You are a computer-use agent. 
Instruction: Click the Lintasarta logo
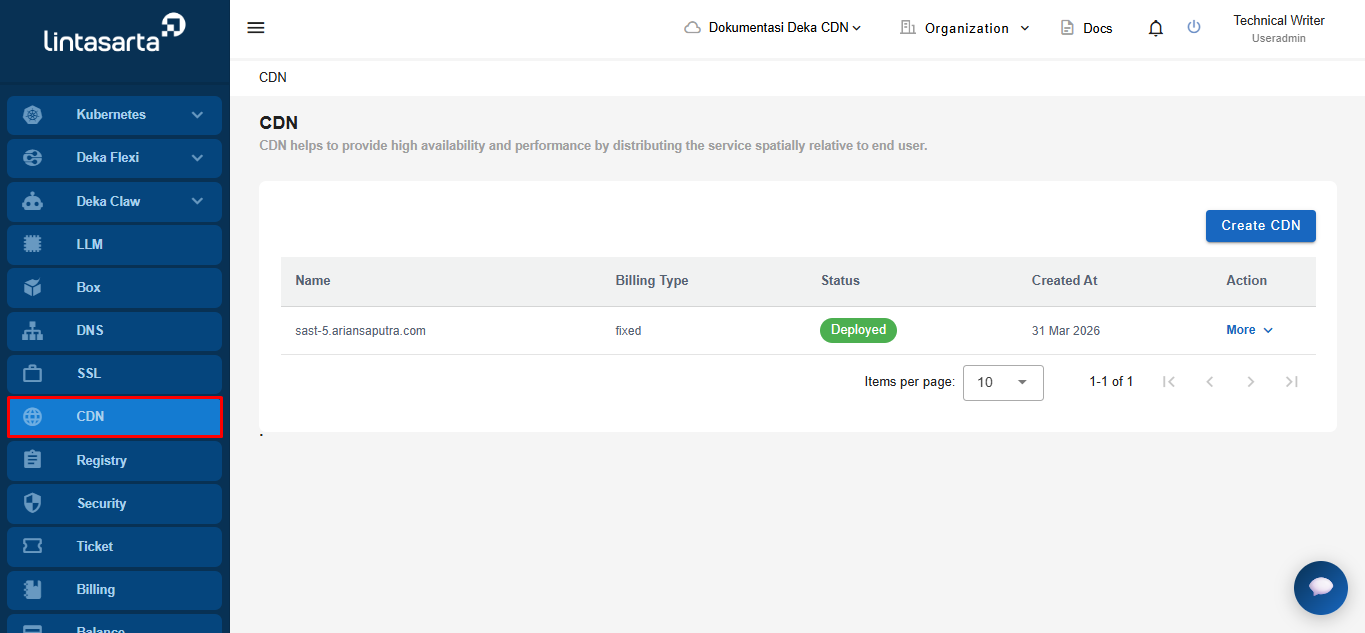click(115, 35)
